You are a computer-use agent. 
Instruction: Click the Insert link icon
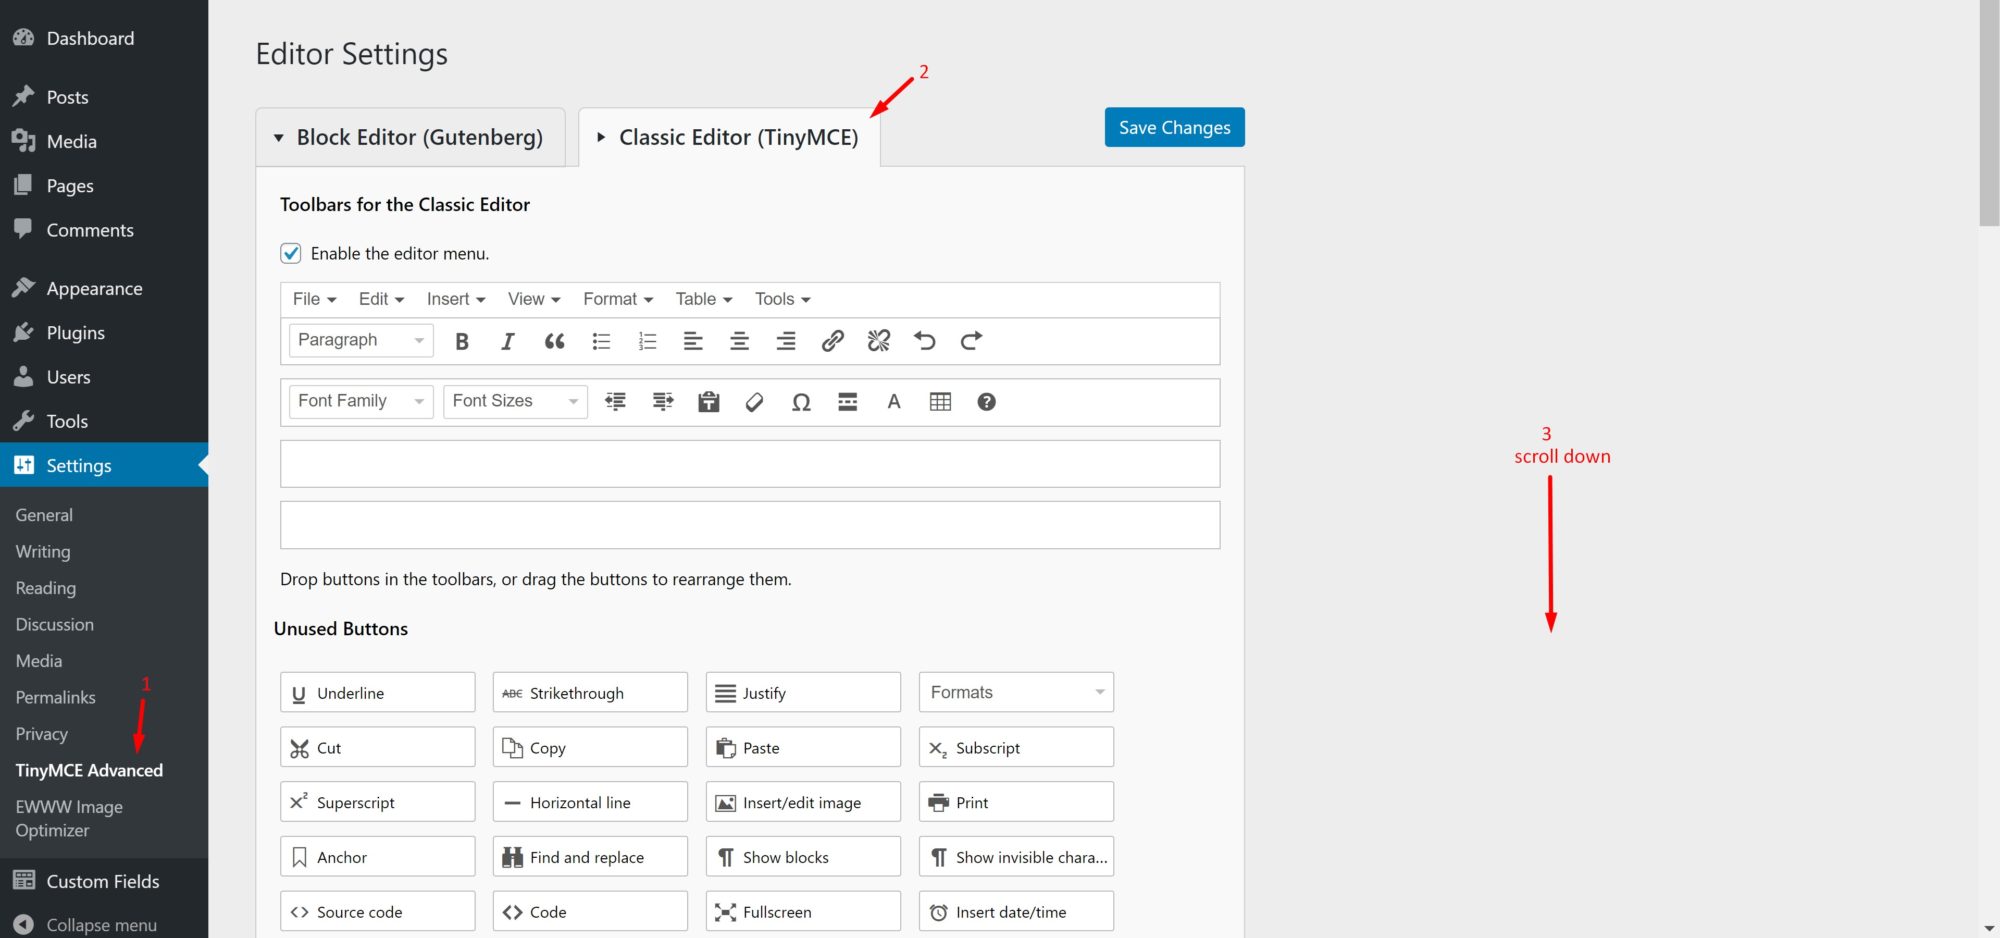pos(832,341)
